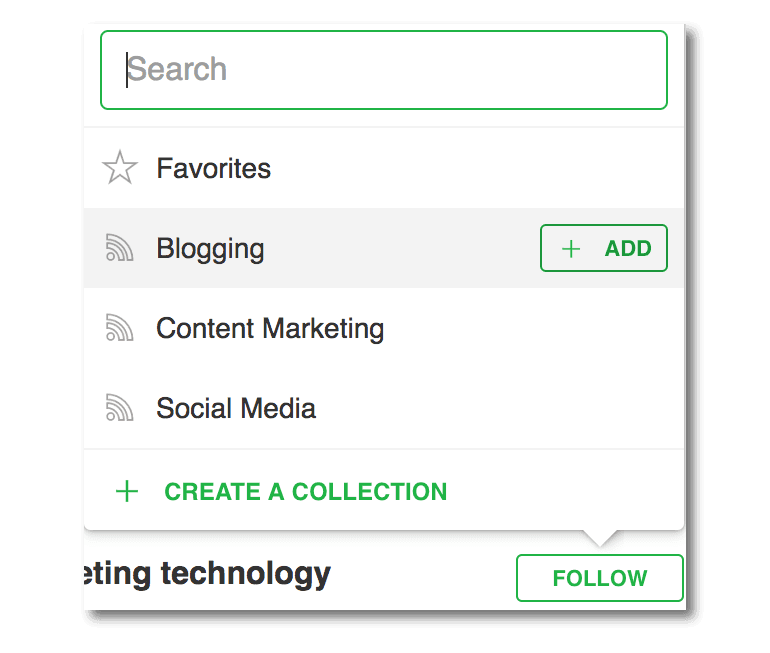Viewport: 770px width, 653px height.
Task: Click the Content Marketing feed icon
Action: pos(119,328)
